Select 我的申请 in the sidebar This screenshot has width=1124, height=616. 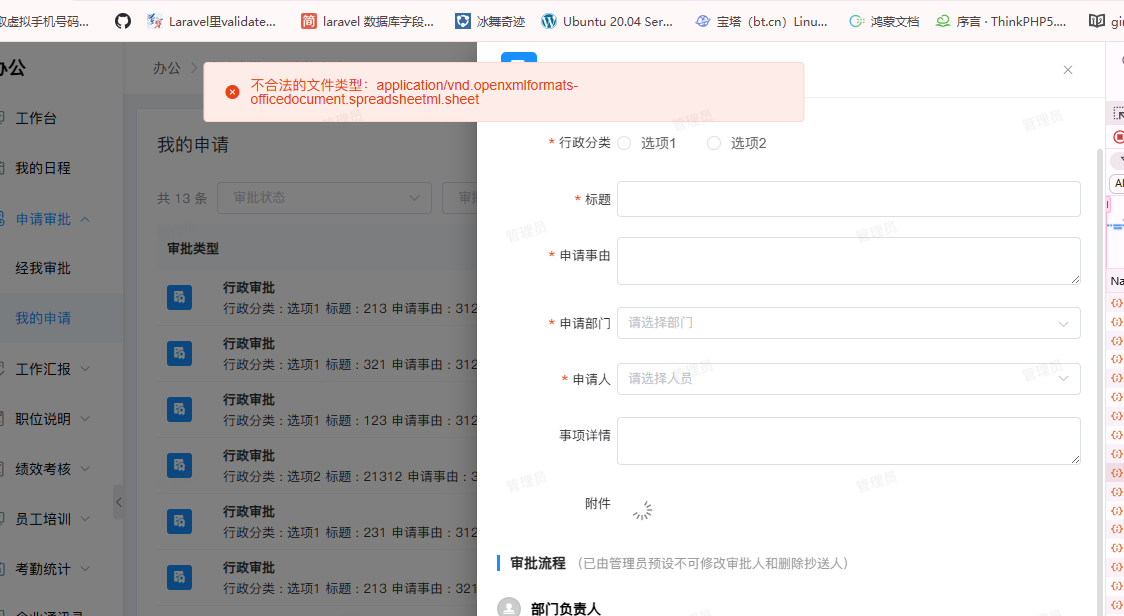click(43, 319)
